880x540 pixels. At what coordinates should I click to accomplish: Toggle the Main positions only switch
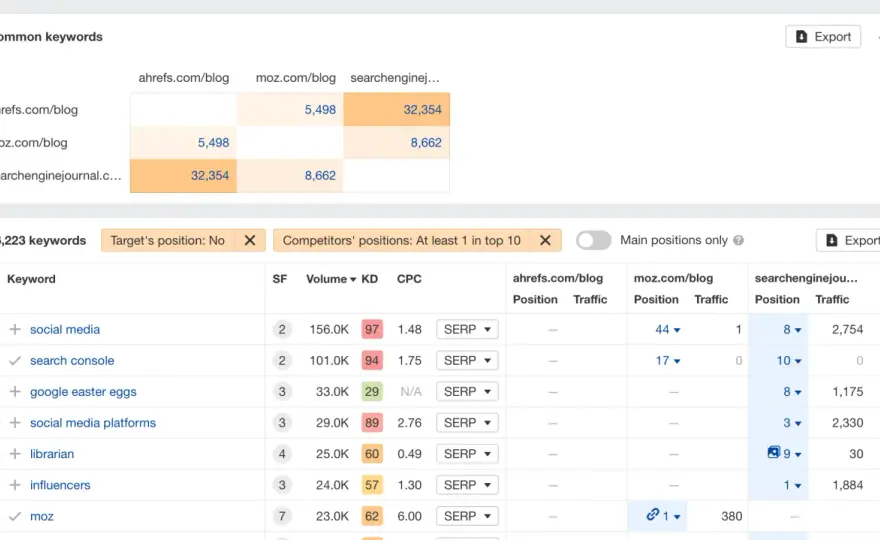[593, 240]
